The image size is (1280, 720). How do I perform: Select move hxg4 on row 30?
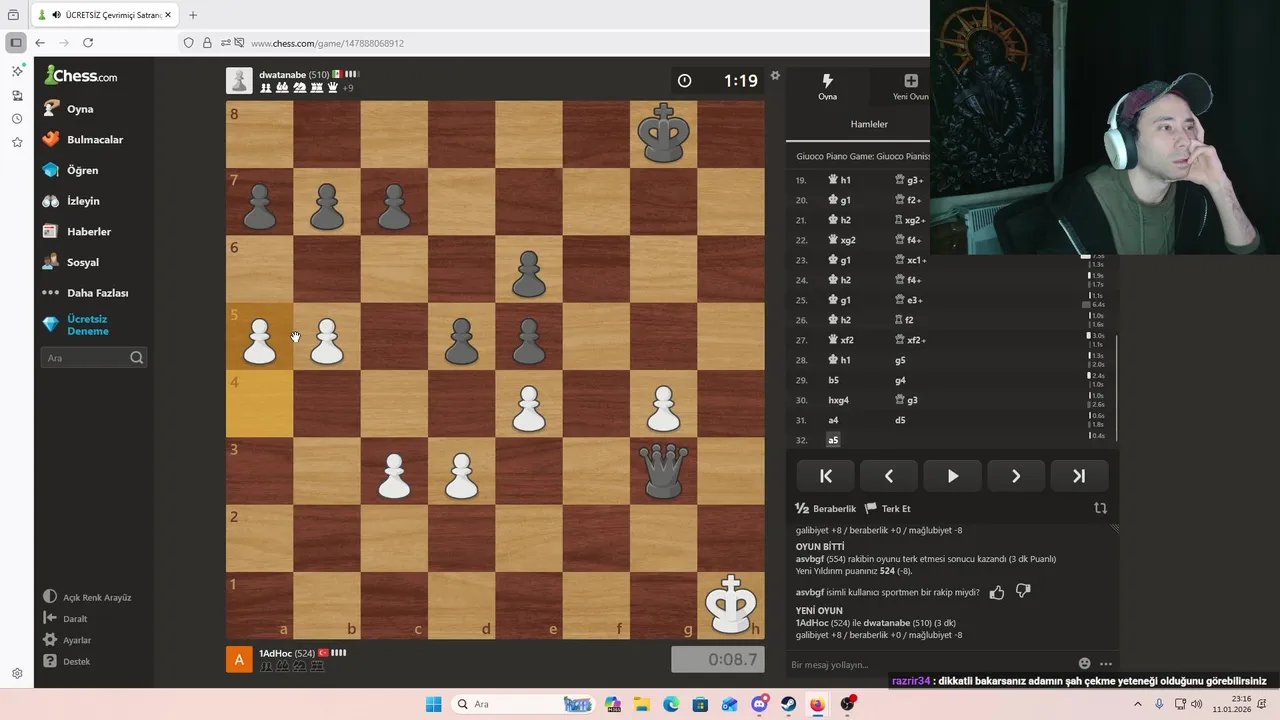839,400
